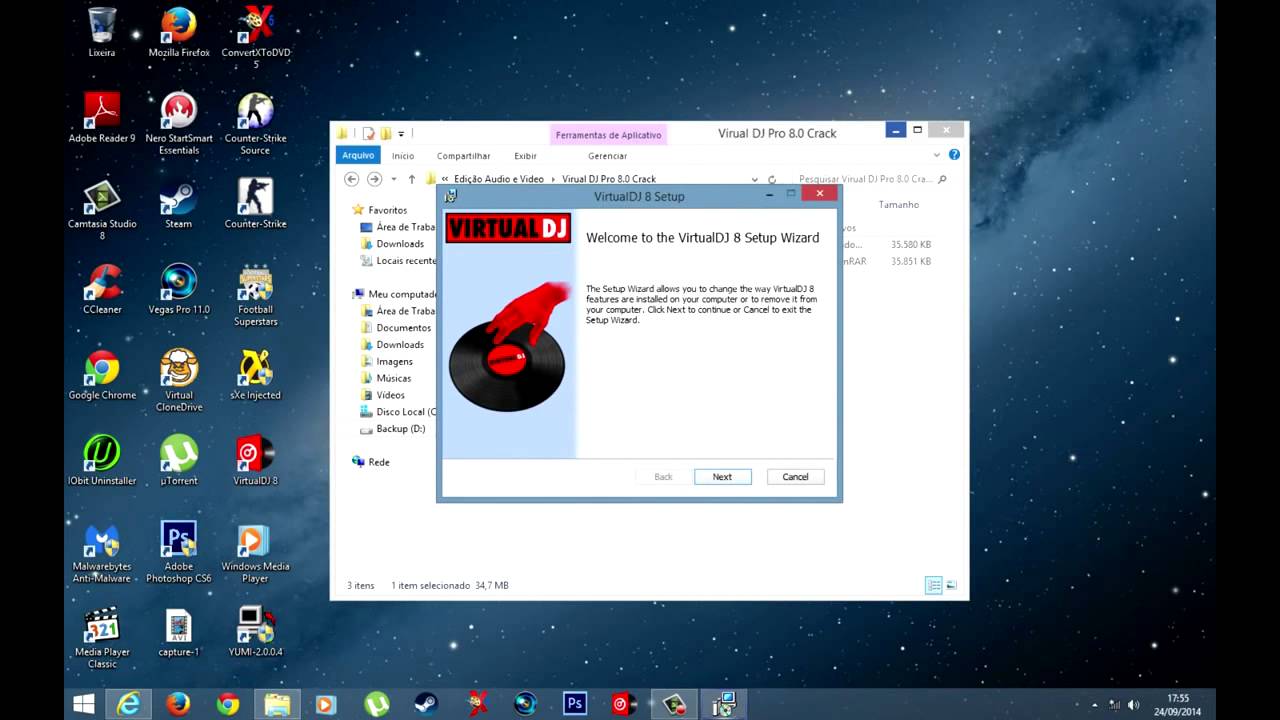Open the VirtualDJ 8 desktop icon
This screenshot has width=1280, height=720.
256,460
